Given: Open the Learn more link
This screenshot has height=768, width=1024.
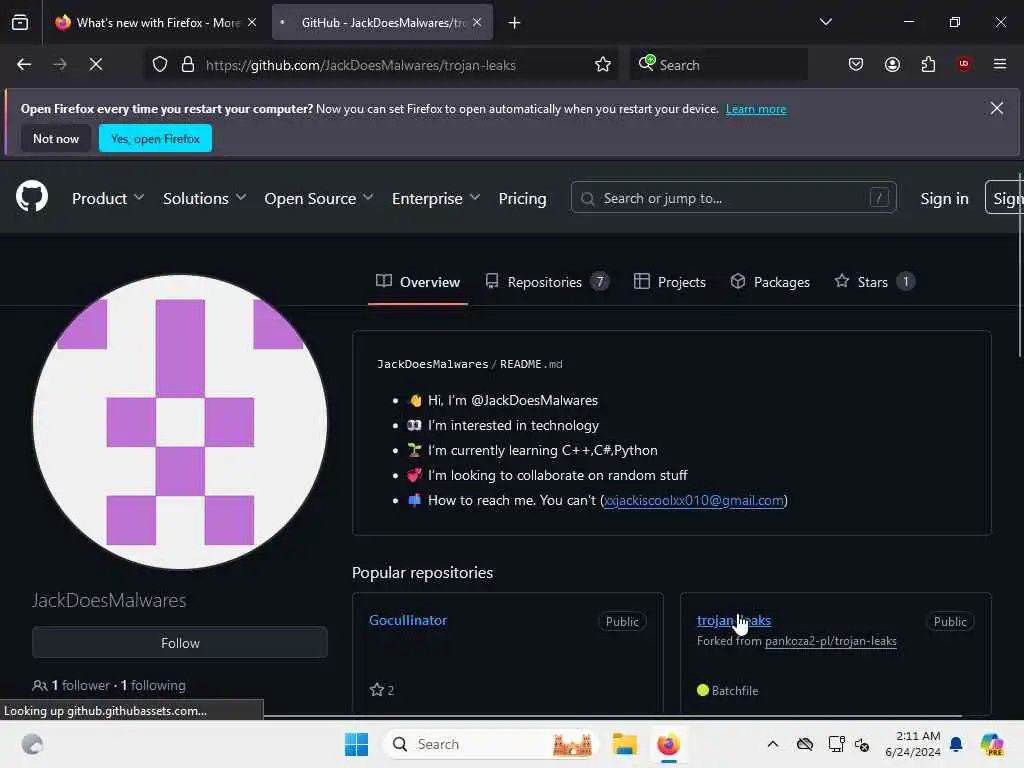Looking at the screenshot, I should (x=756, y=109).
